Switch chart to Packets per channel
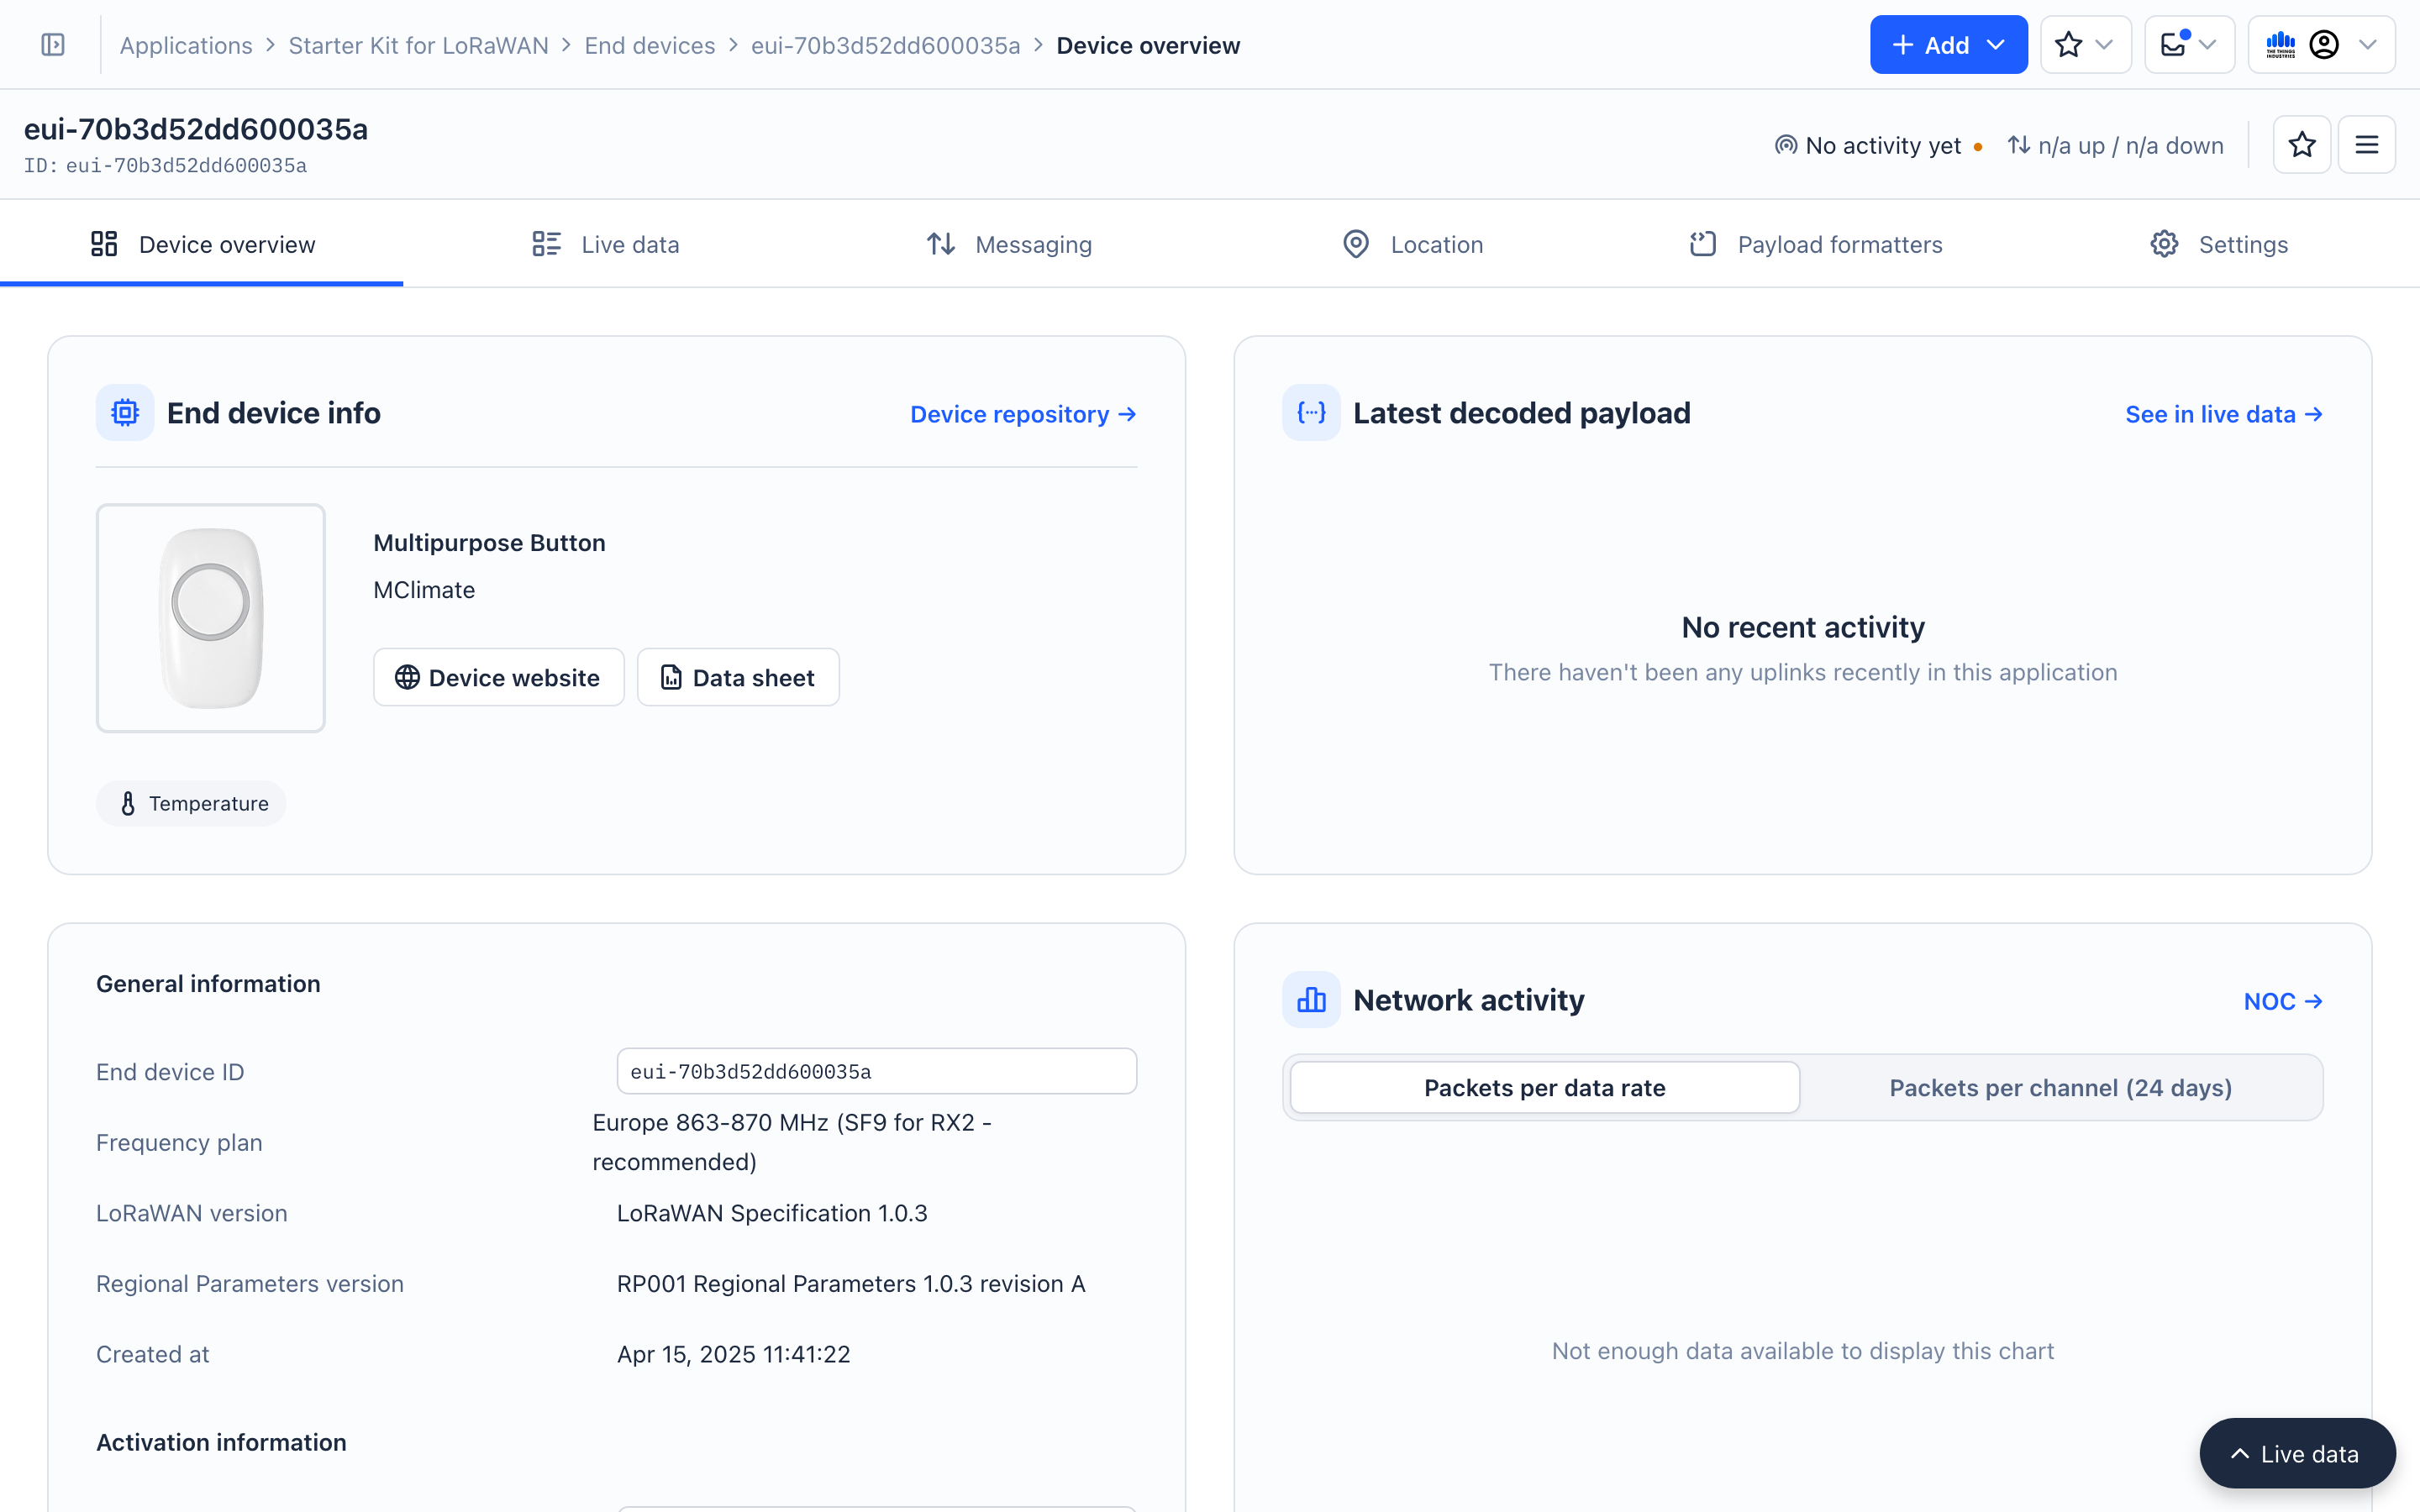Viewport: 2420px width, 1512px height. click(2060, 1088)
